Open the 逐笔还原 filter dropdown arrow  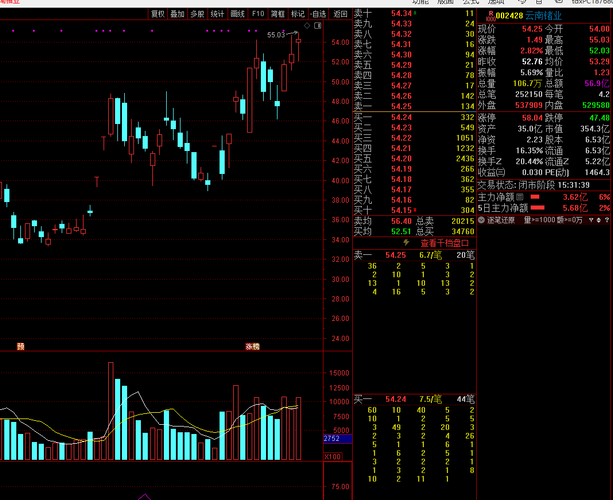click(x=591, y=220)
